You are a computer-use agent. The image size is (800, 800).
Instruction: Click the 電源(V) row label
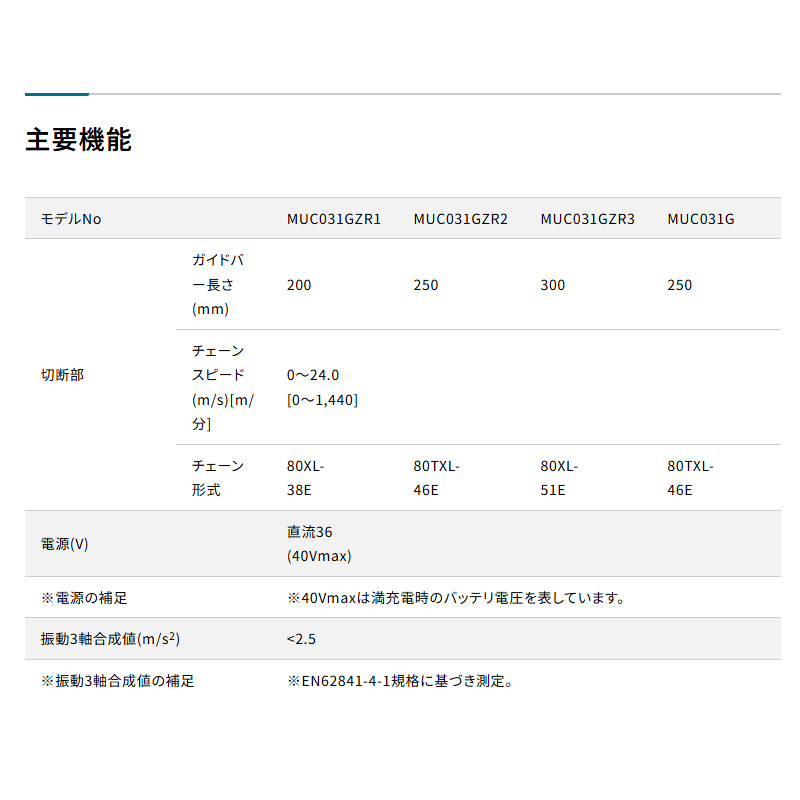tap(65, 545)
